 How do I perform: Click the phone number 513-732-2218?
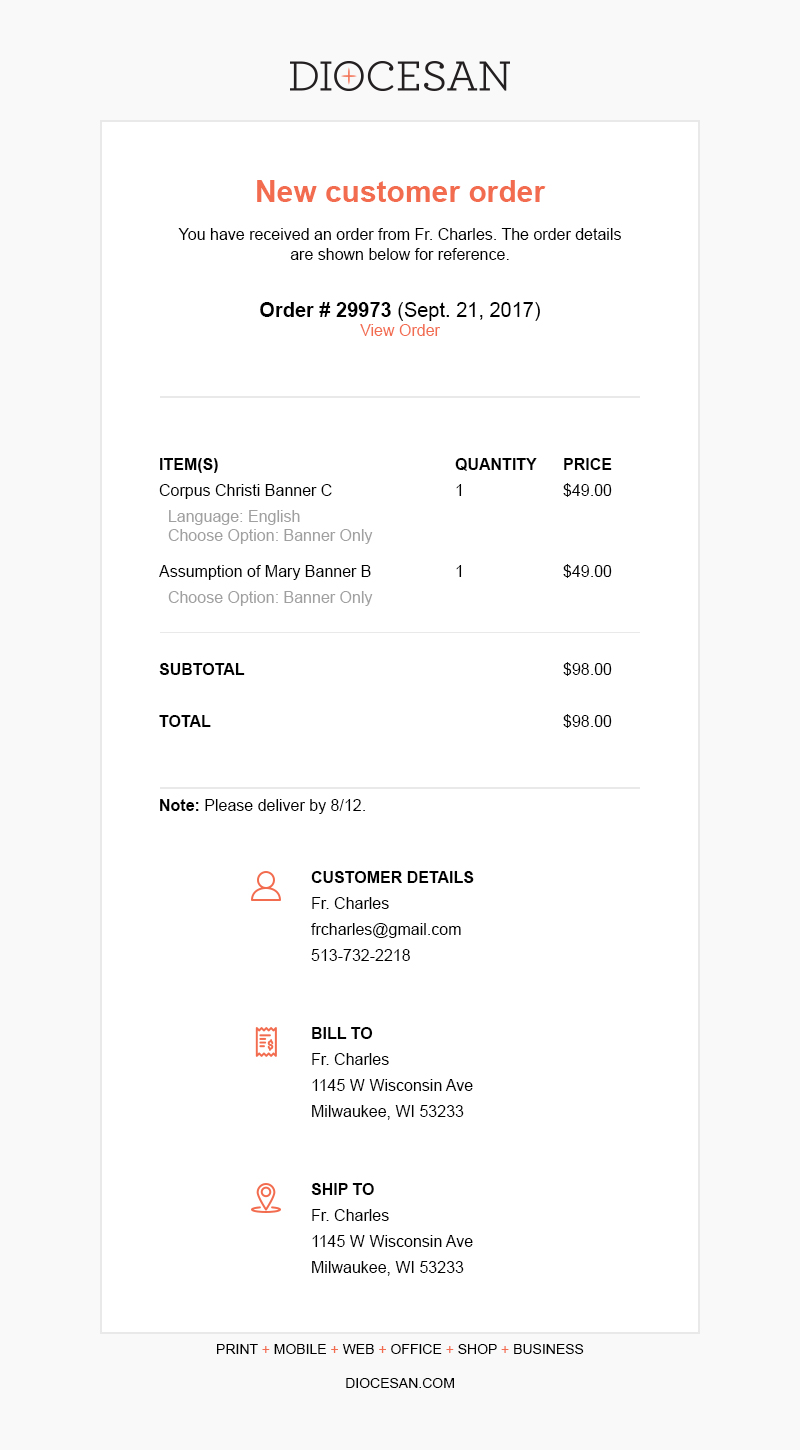click(x=361, y=955)
